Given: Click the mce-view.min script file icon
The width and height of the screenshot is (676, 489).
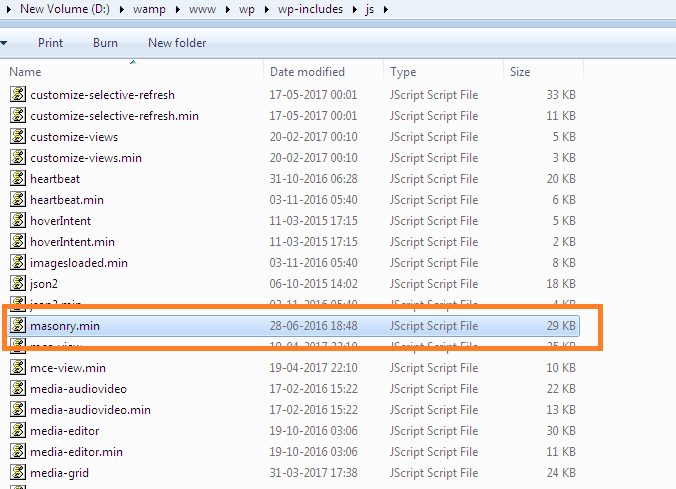Looking at the screenshot, I should (x=18, y=367).
